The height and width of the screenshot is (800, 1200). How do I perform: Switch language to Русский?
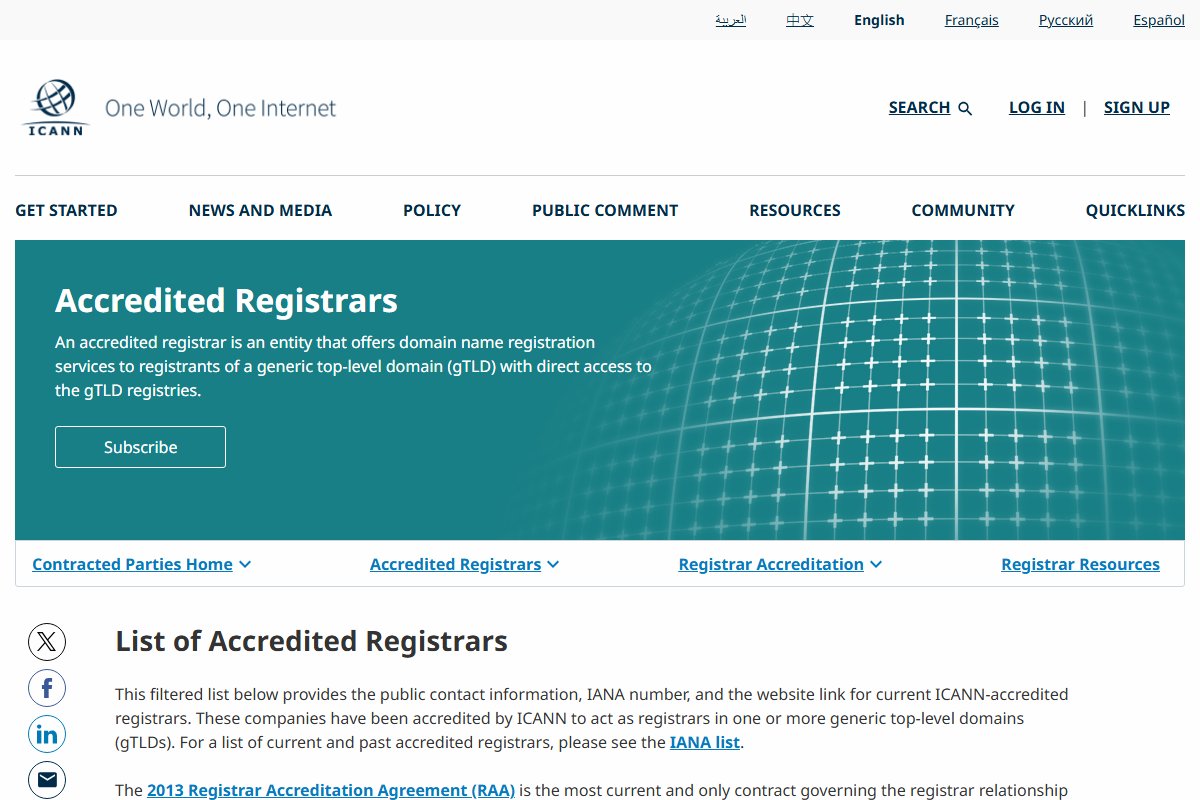[1066, 20]
